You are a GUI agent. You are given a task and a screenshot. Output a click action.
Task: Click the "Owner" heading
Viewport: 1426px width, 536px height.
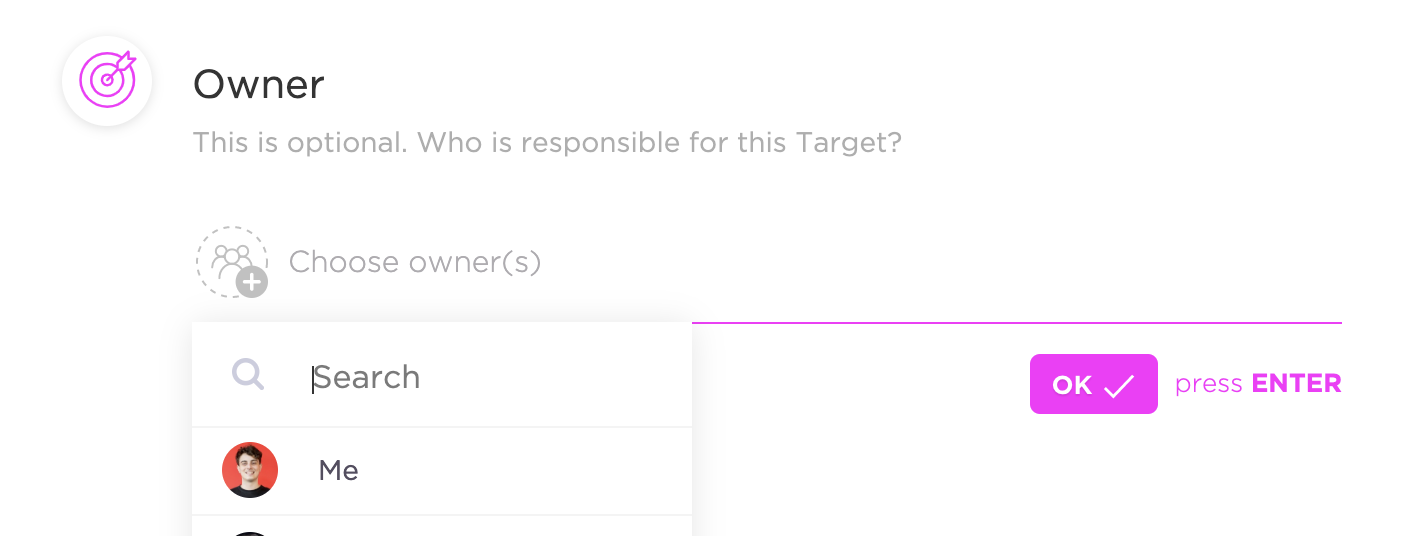[259, 85]
